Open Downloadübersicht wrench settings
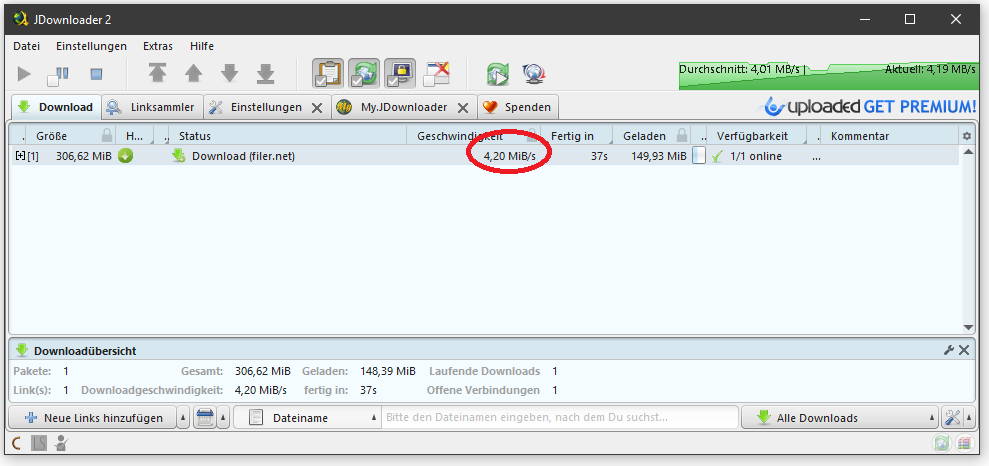 [948, 350]
